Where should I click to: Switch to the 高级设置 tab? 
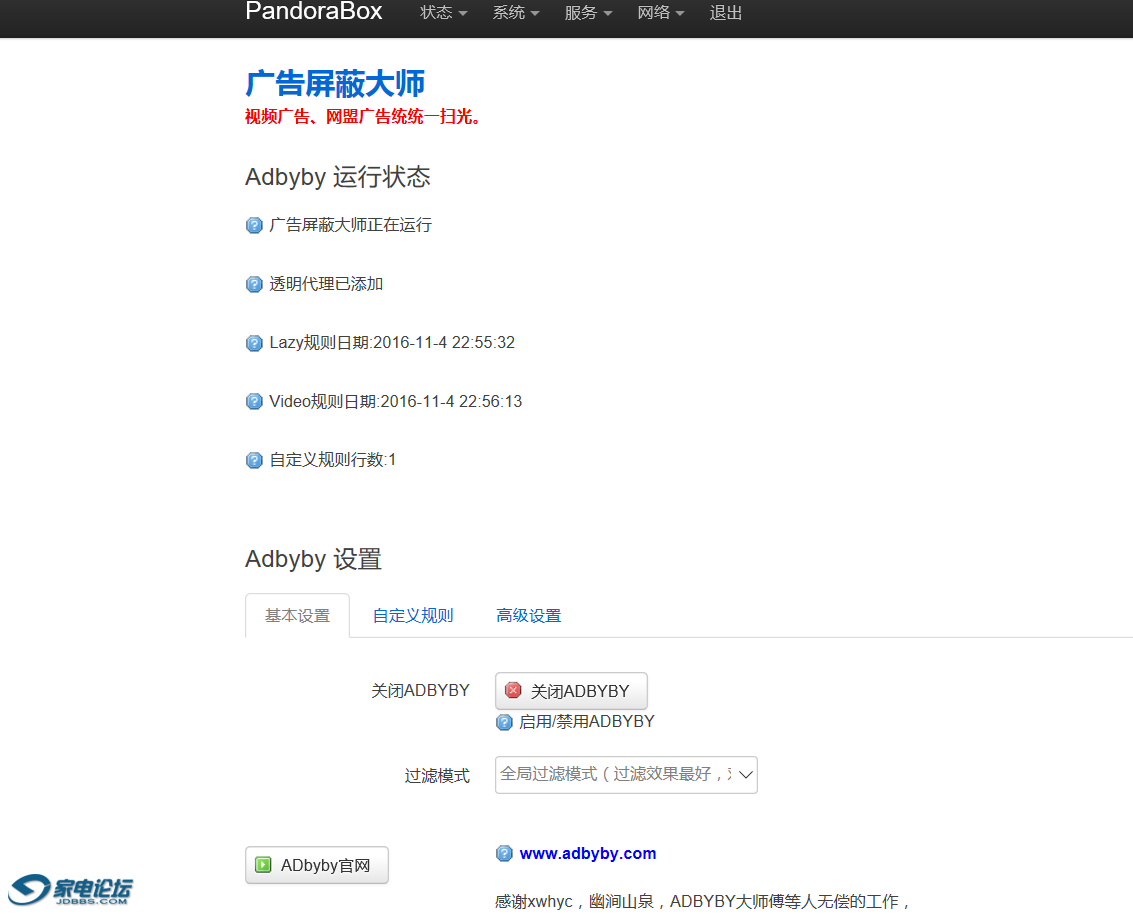pyautogui.click(x=528, y=616)
